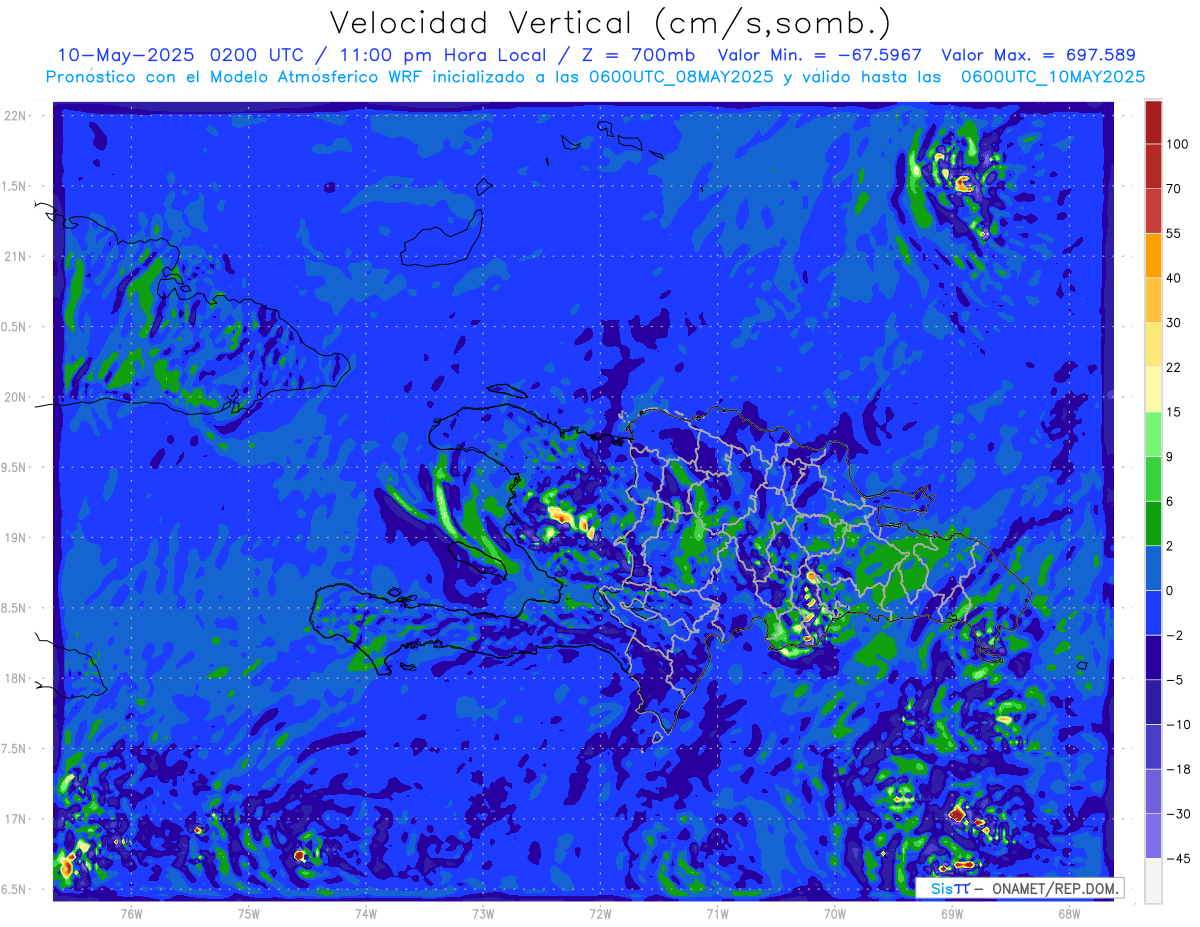Pick the orange colorbar segment between 40 and 55
Screen dimensions: 1200x927
point(1153,256)
